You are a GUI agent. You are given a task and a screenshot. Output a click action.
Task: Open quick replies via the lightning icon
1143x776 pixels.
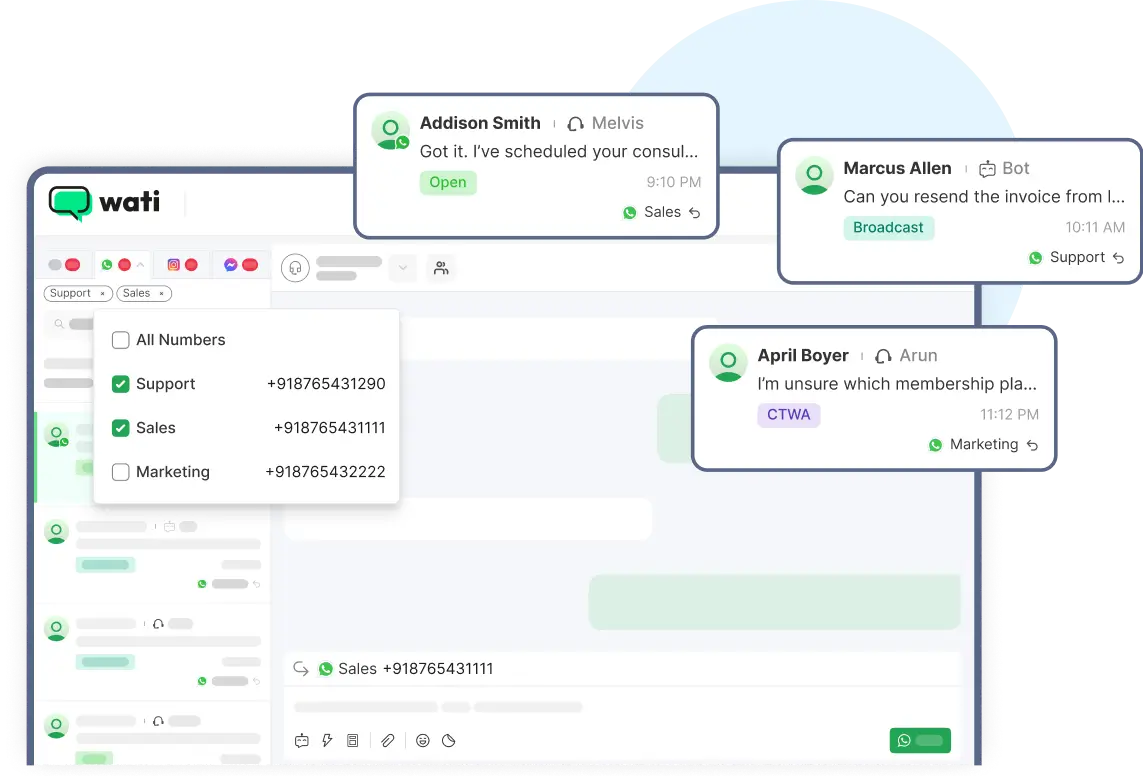(x=327, y=740)
